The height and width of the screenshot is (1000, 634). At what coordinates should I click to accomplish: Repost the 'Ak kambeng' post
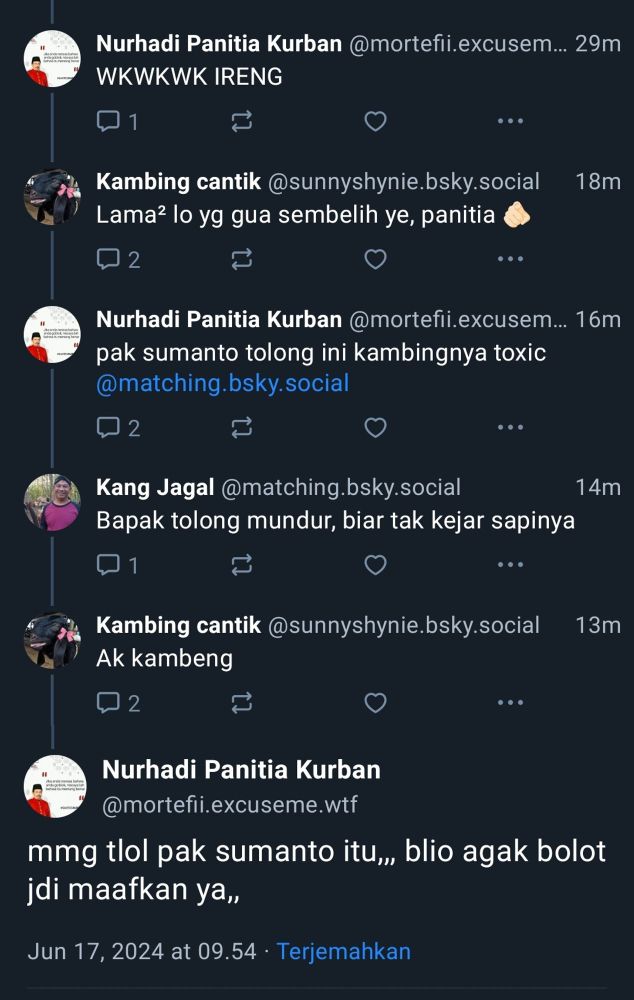click(242, 703)
